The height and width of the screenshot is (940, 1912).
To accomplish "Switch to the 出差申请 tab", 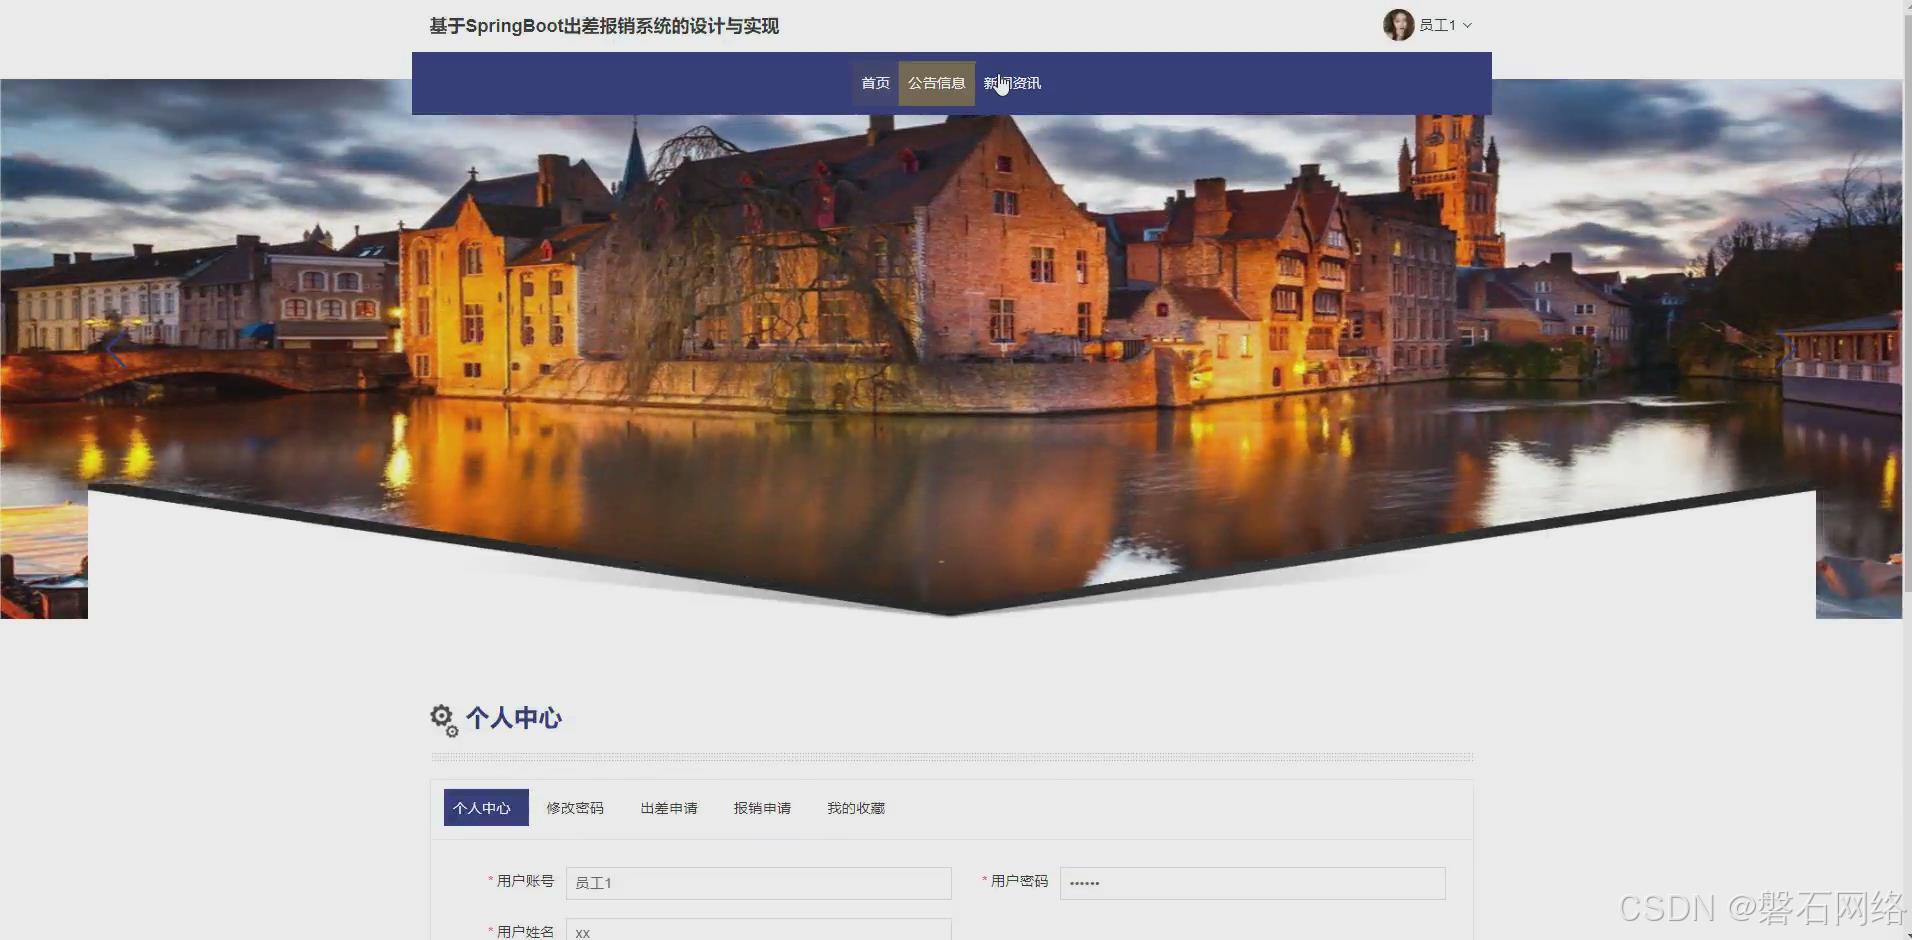I will tap(668, 807).
